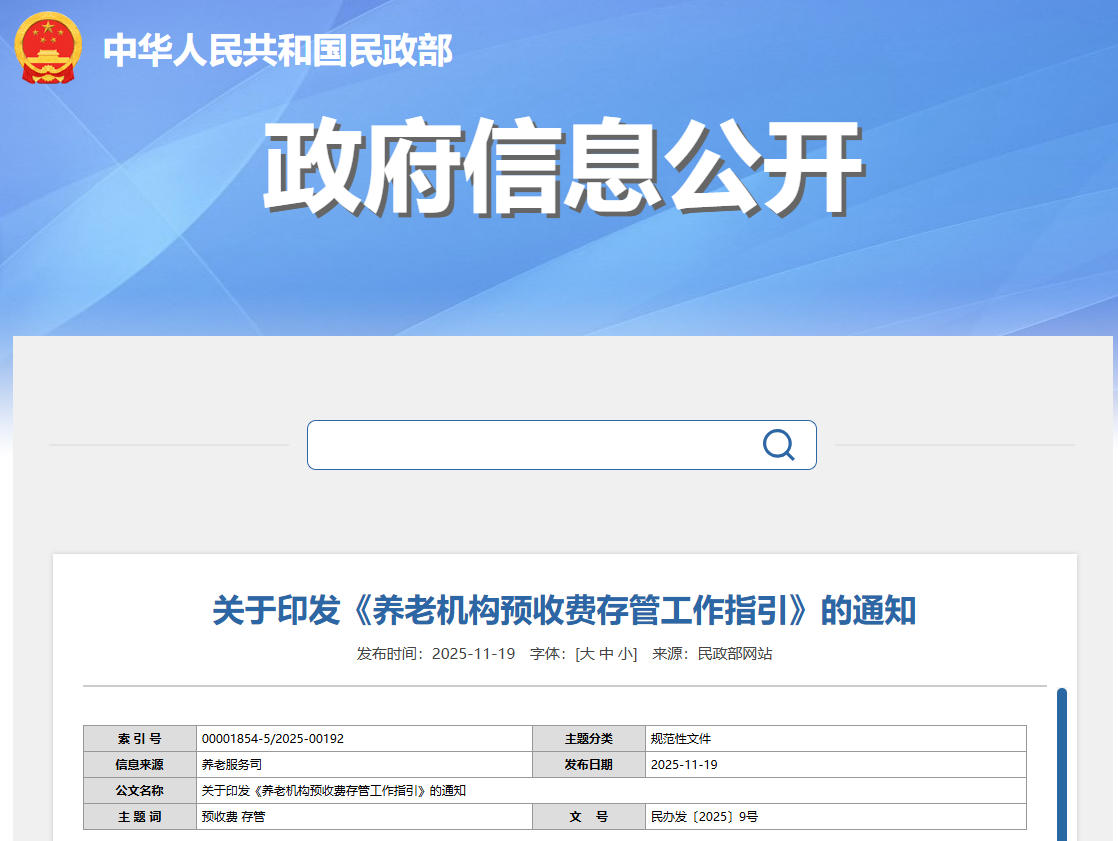This screenshot has height=841, width=1118.
Task: Click the national emblem logo
Action: (x=48, y=48)
